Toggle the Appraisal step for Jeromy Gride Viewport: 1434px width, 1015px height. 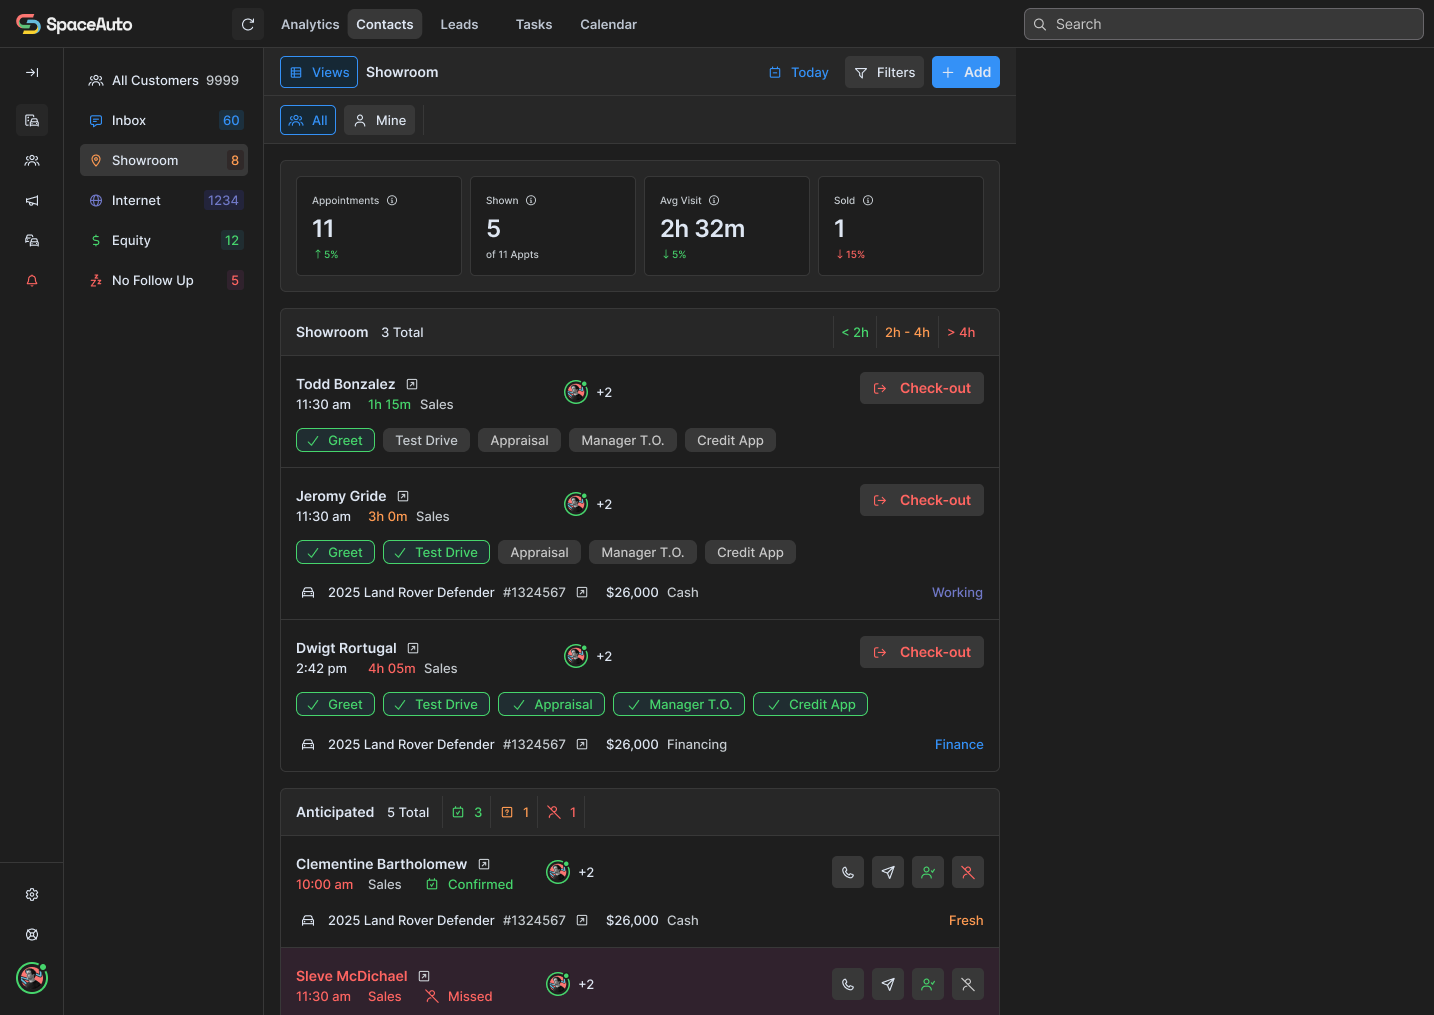click(539, 552)
